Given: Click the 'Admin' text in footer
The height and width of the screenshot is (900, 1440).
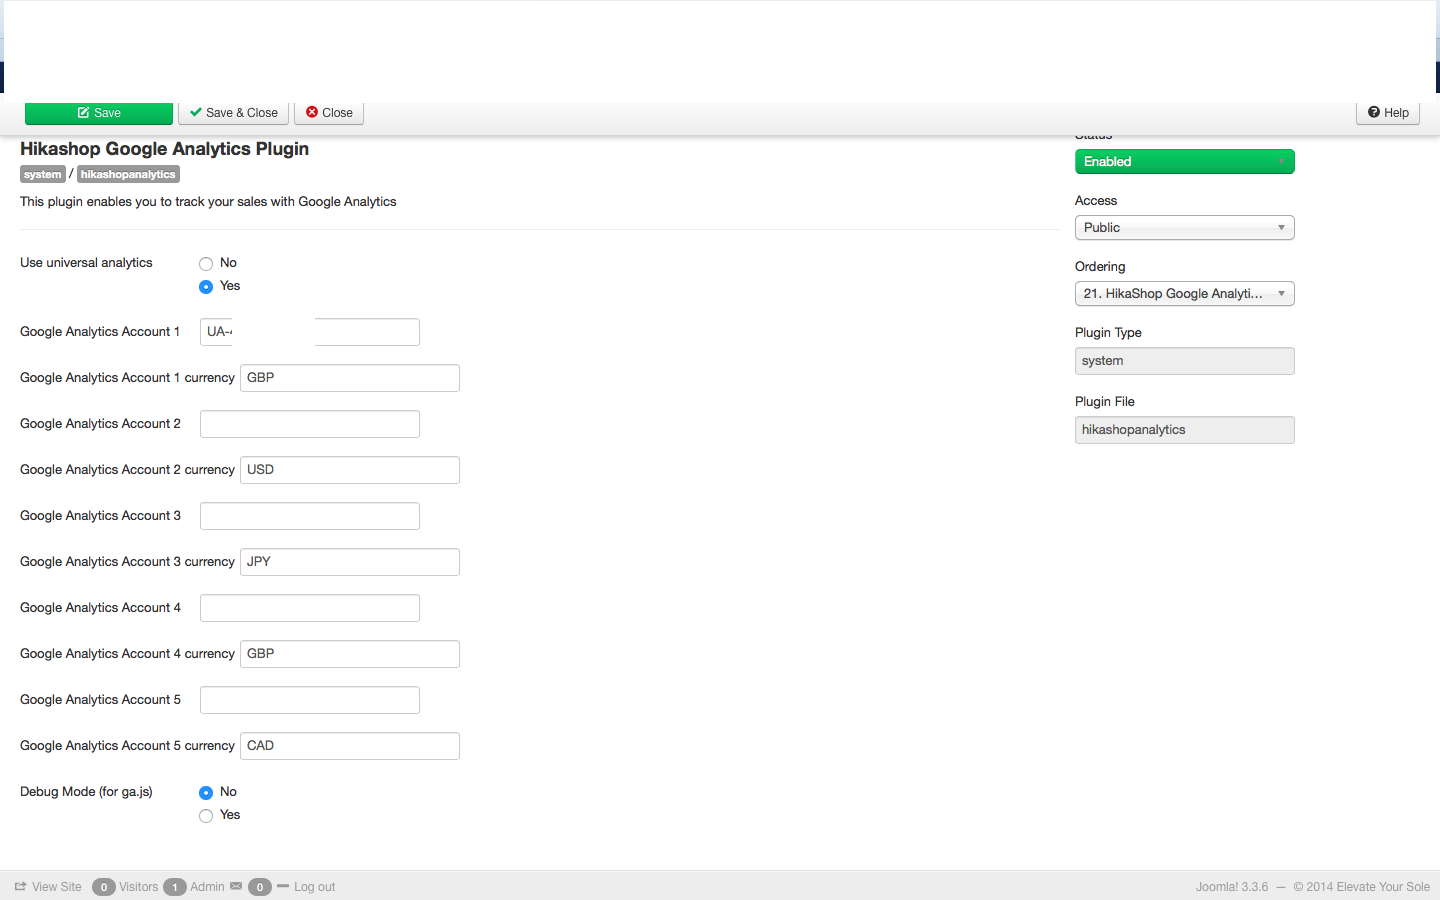Looking at the screenshot, I should (207, 887).
